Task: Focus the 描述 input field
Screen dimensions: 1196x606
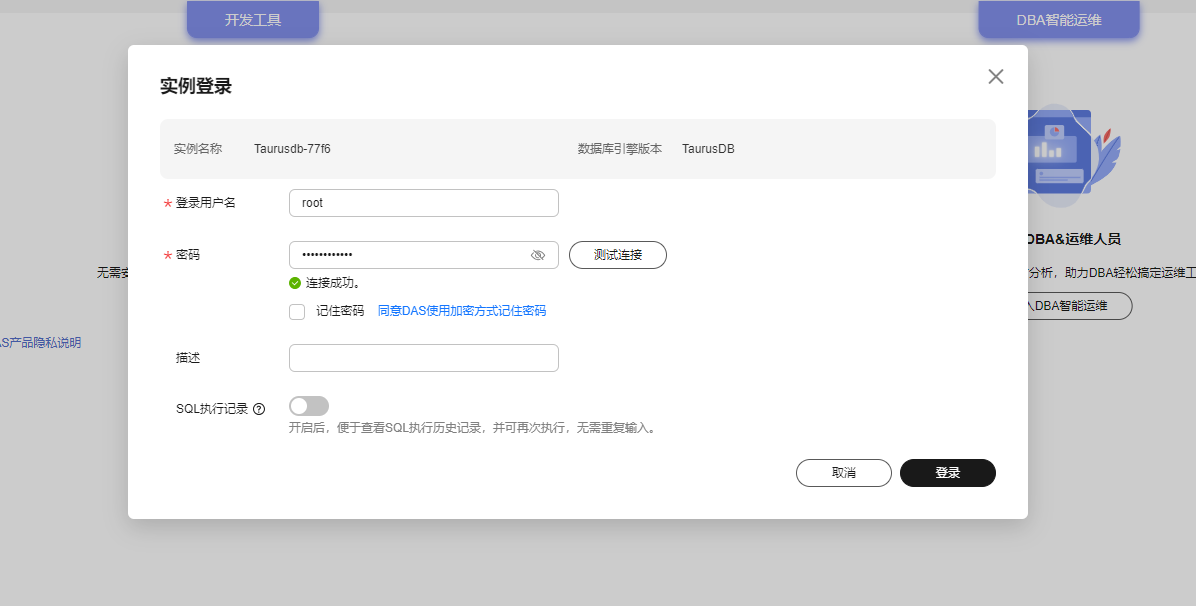Action: pos(424,358)
